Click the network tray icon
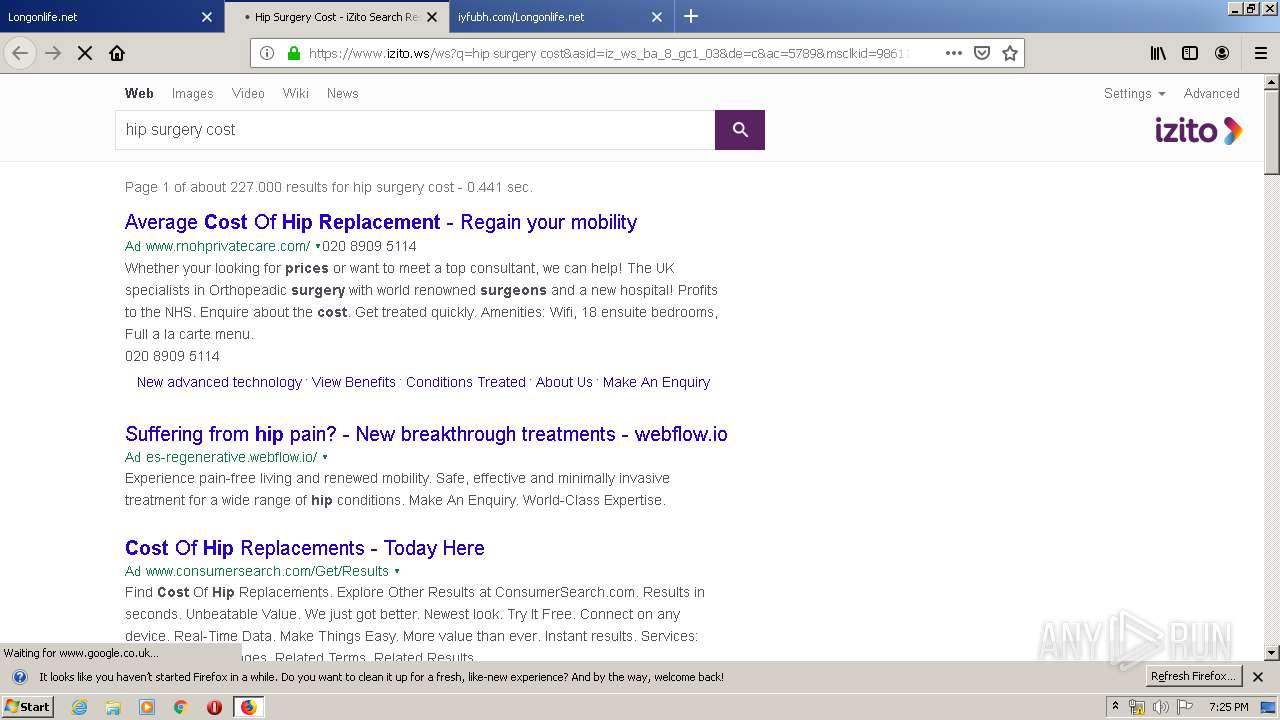 click(x=1137, y=707)
